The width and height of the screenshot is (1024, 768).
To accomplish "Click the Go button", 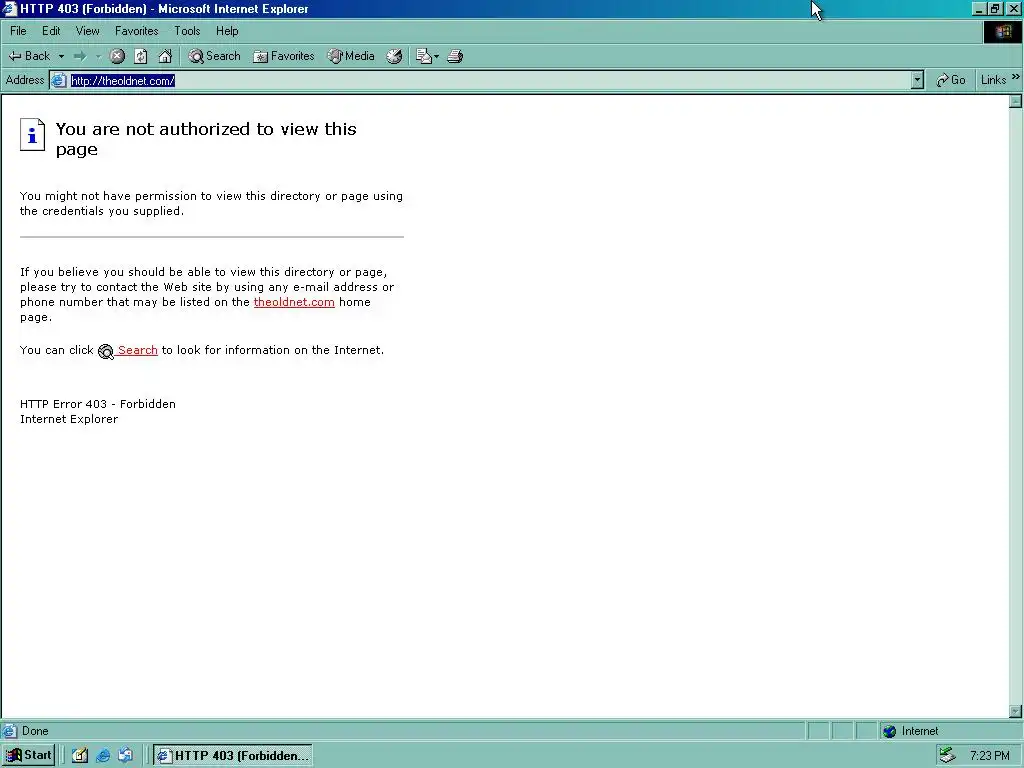I will [x=951, y=80].
